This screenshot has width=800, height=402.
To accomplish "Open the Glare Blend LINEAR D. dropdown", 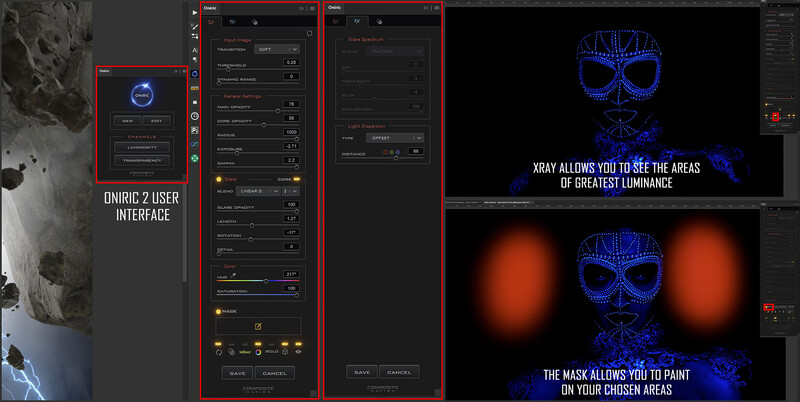I will click(x=258, y=191).
